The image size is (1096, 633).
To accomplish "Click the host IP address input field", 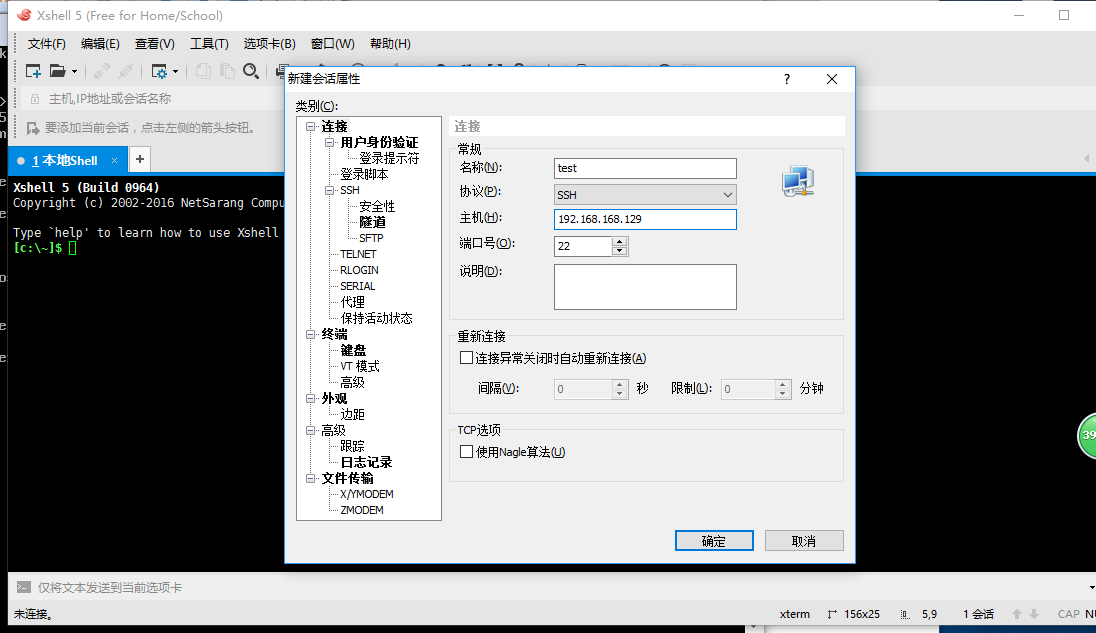I will tap(645, 219).
